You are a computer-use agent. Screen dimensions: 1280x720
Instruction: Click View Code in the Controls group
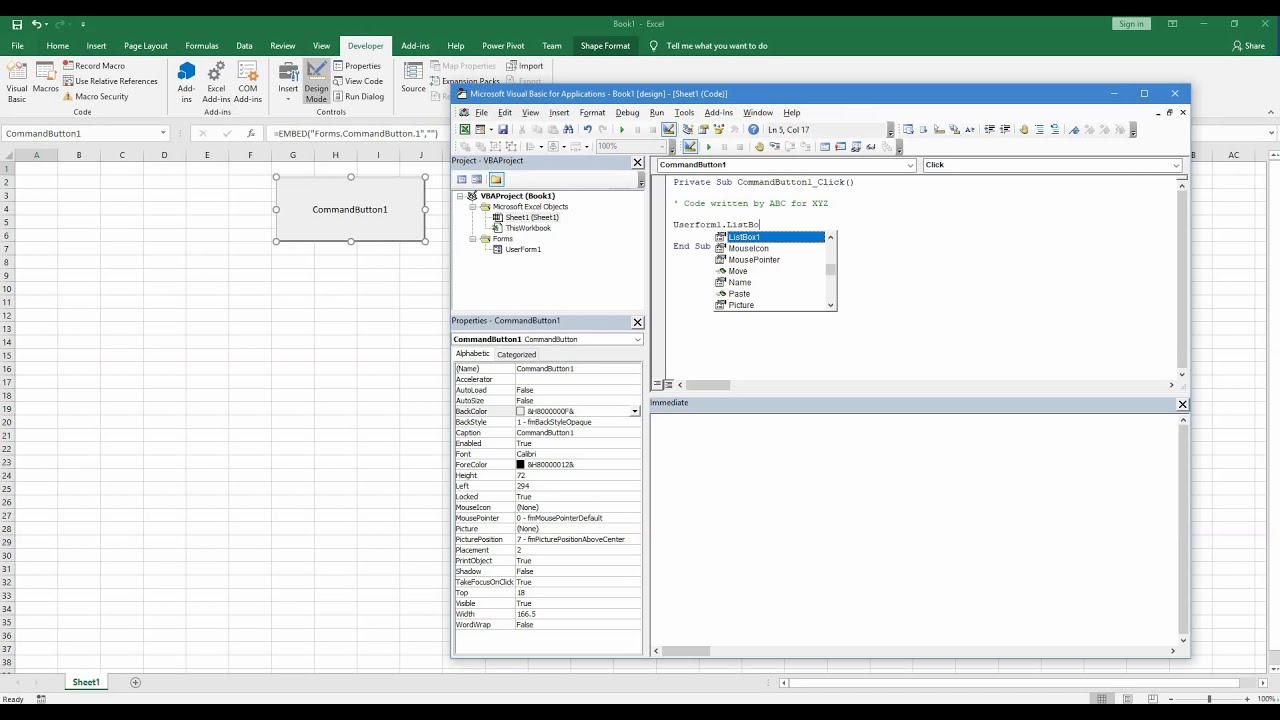[x=358, y=81]
